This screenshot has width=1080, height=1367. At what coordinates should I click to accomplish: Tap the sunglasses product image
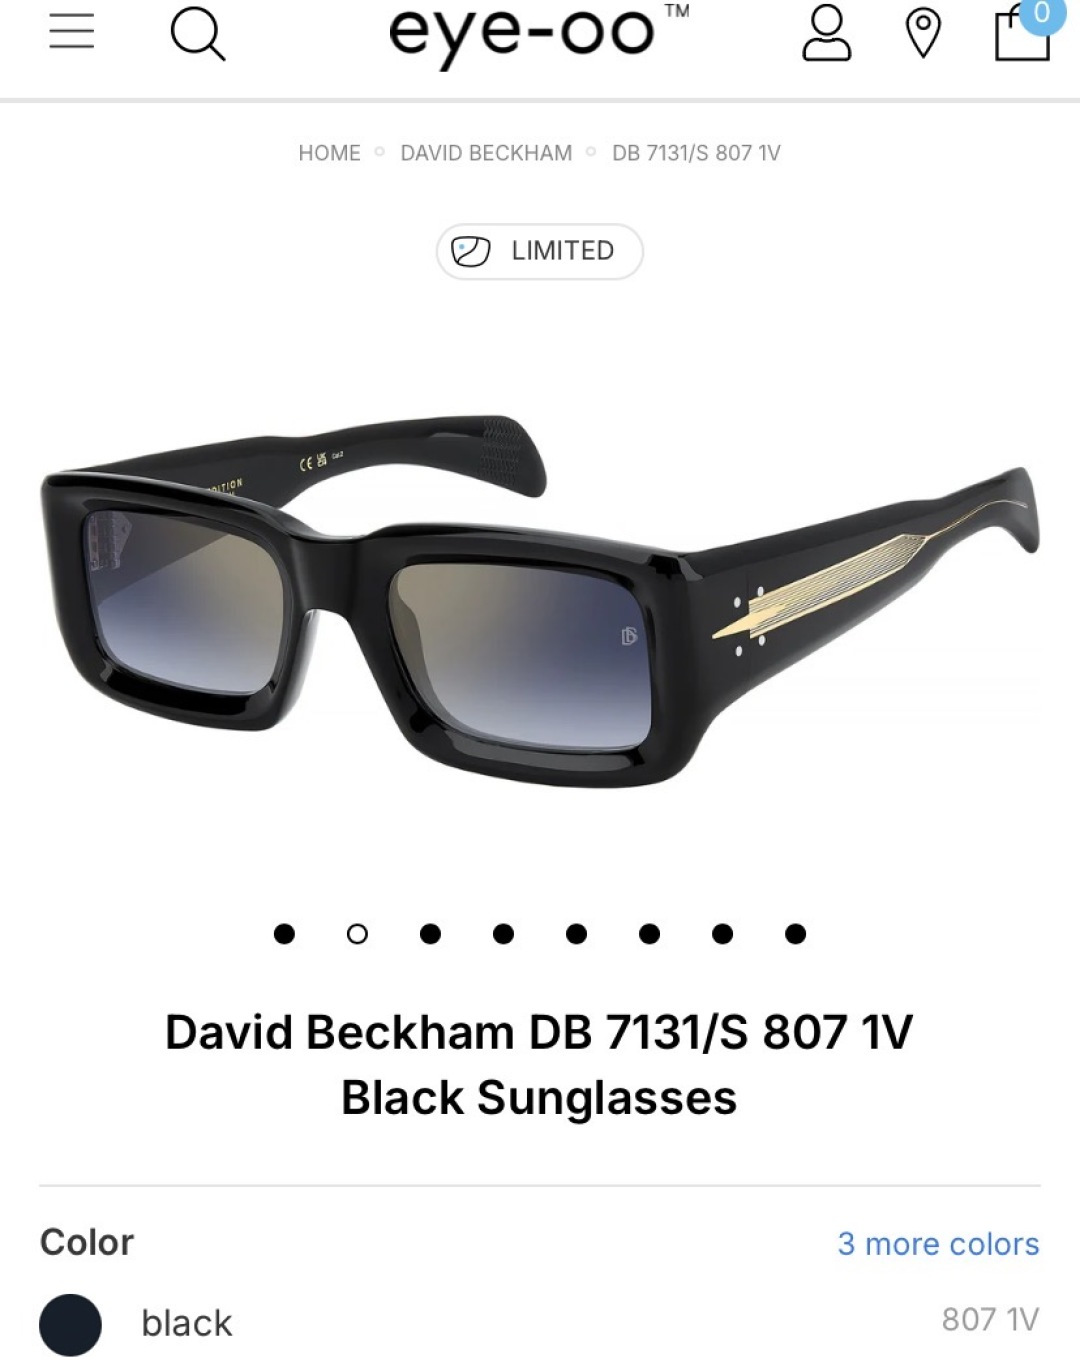click(x=540, y=600)
